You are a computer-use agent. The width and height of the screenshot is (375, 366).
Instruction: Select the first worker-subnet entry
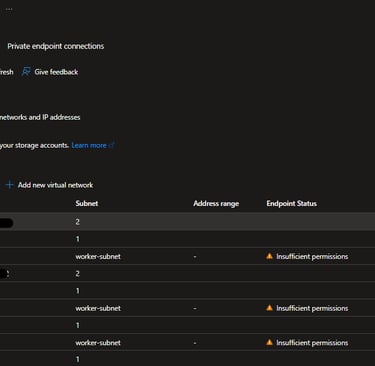(98, 256)
